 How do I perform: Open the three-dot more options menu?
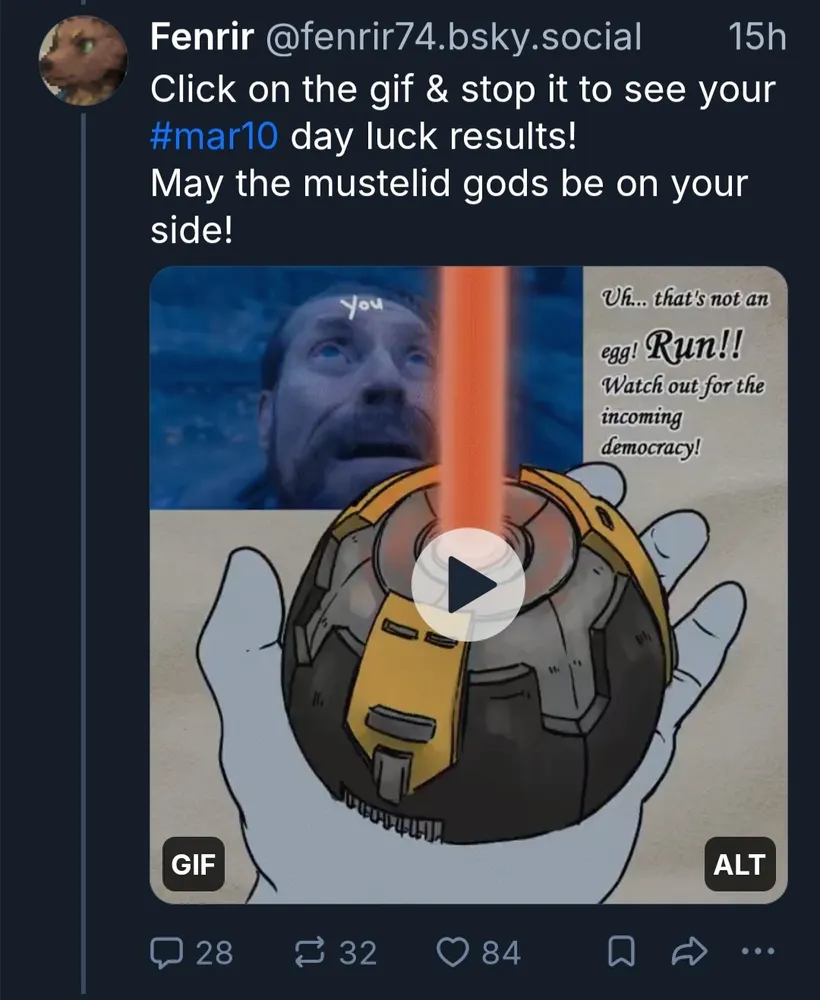[759, 951]
